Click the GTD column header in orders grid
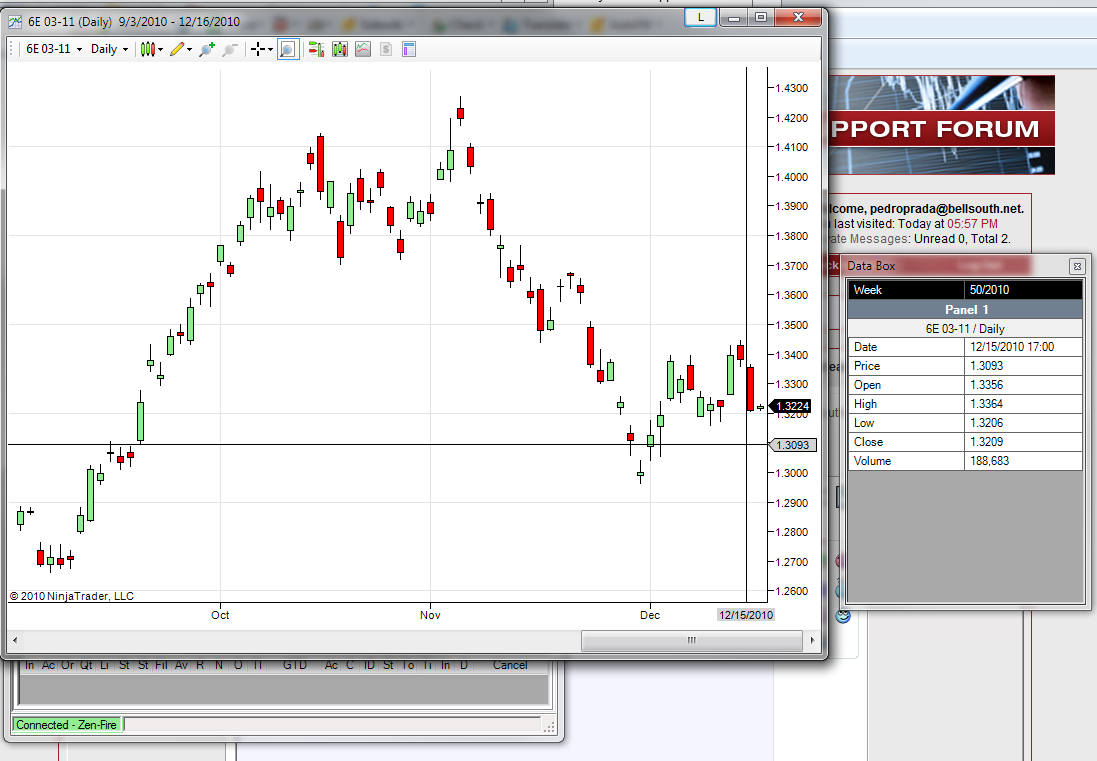The image size is (1097, 761). 295,665
